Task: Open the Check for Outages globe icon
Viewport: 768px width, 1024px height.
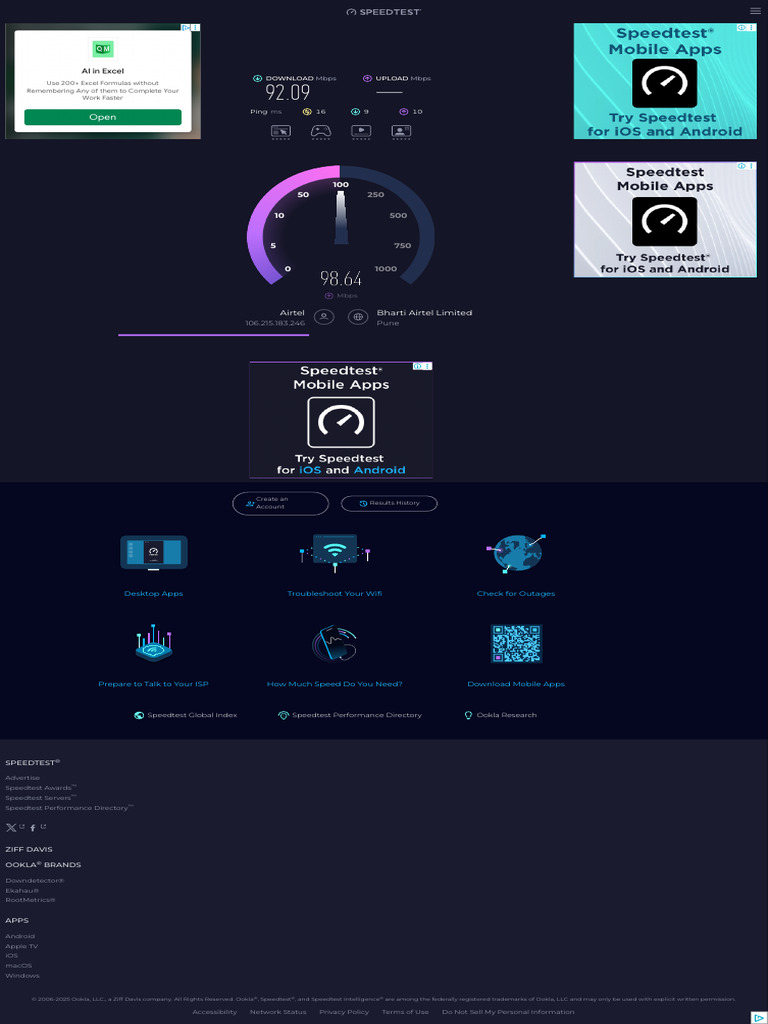Action: point(516,554)
